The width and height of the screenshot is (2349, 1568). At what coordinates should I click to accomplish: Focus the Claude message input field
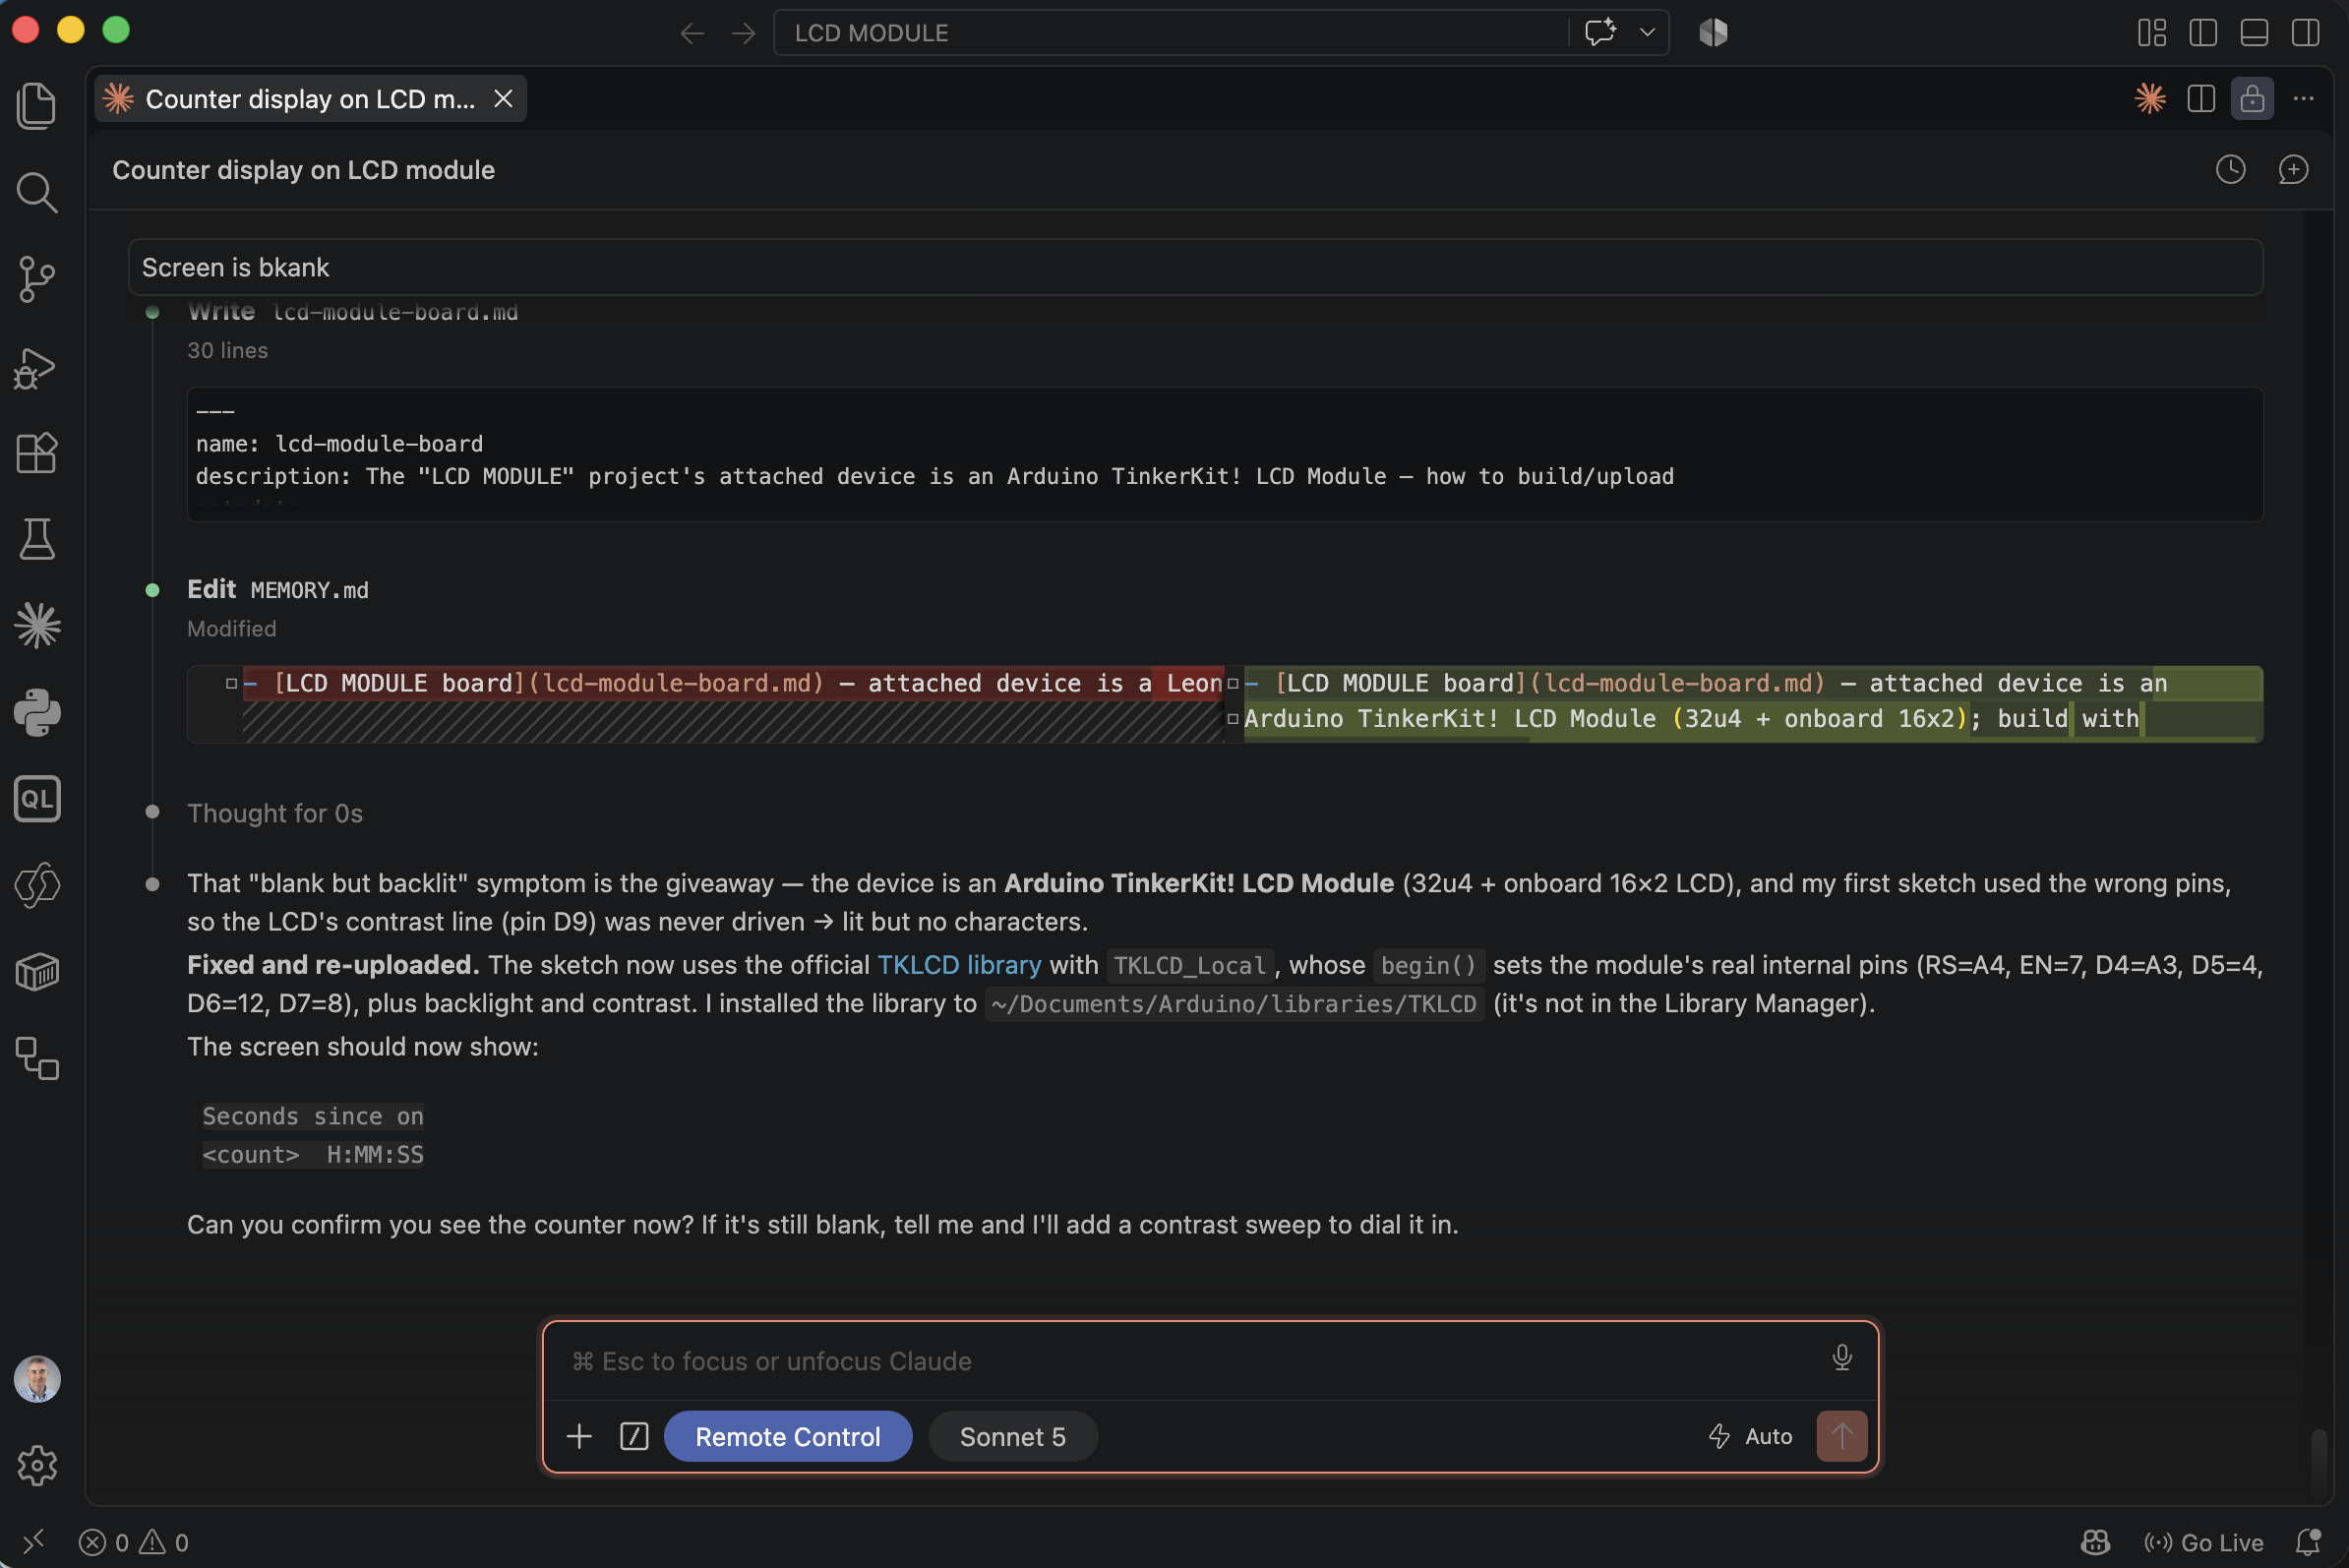click(1190, 1360)
